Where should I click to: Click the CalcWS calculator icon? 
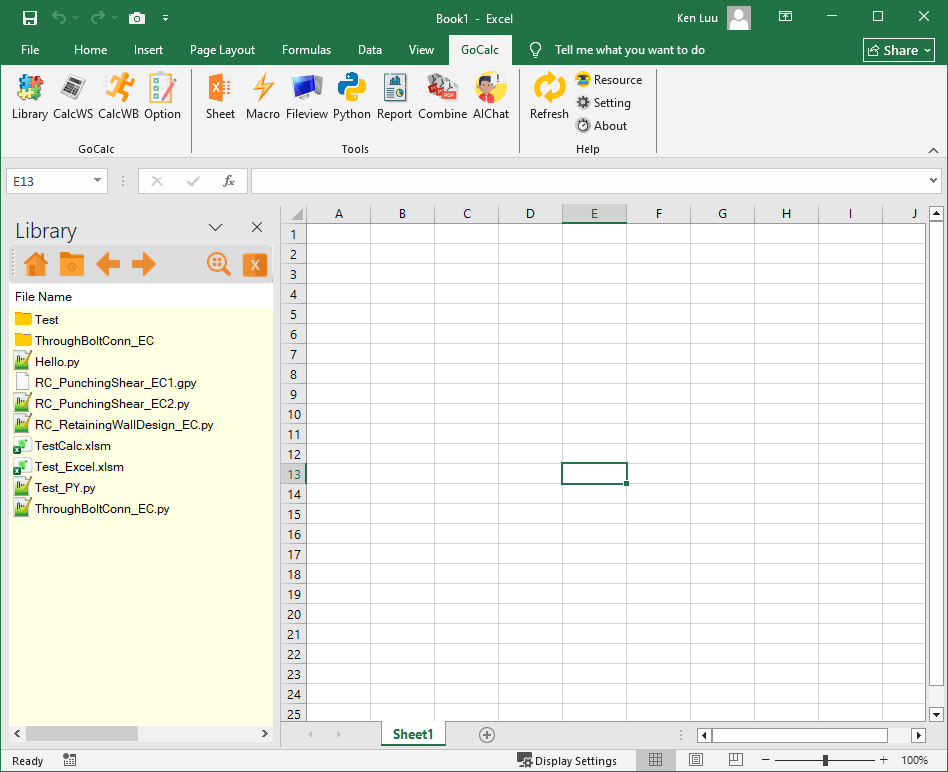[x=73, y=97]
